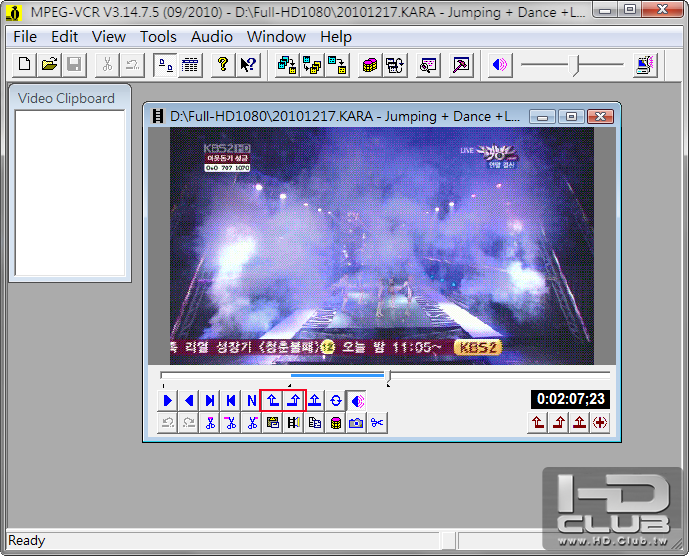
Task: Click the main toolbar Undo icon
Action: (132, 65)
